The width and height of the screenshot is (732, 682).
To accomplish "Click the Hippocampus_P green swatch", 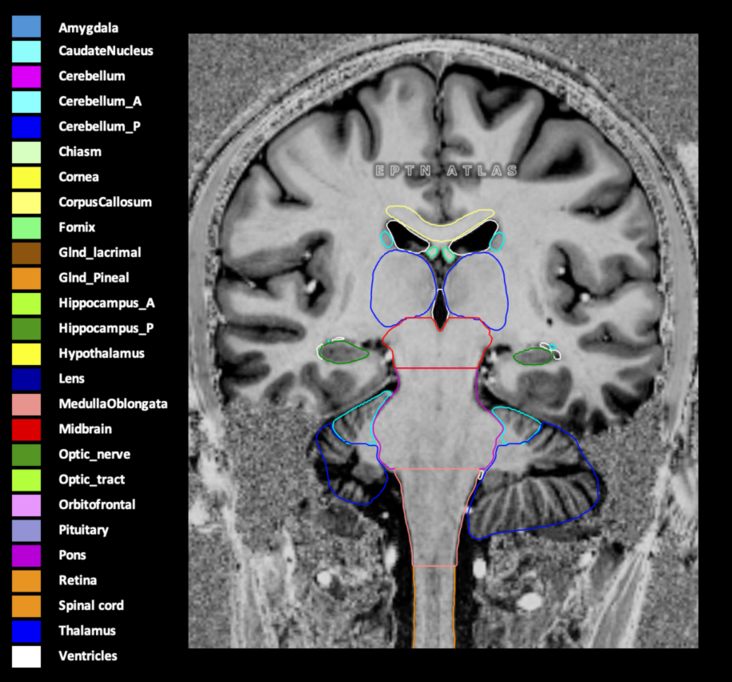I will coord(26,328).
